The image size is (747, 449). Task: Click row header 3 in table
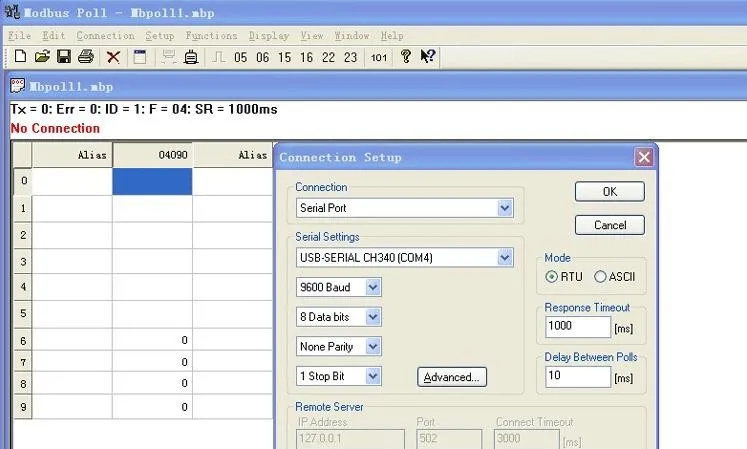(x=23, y=261)
